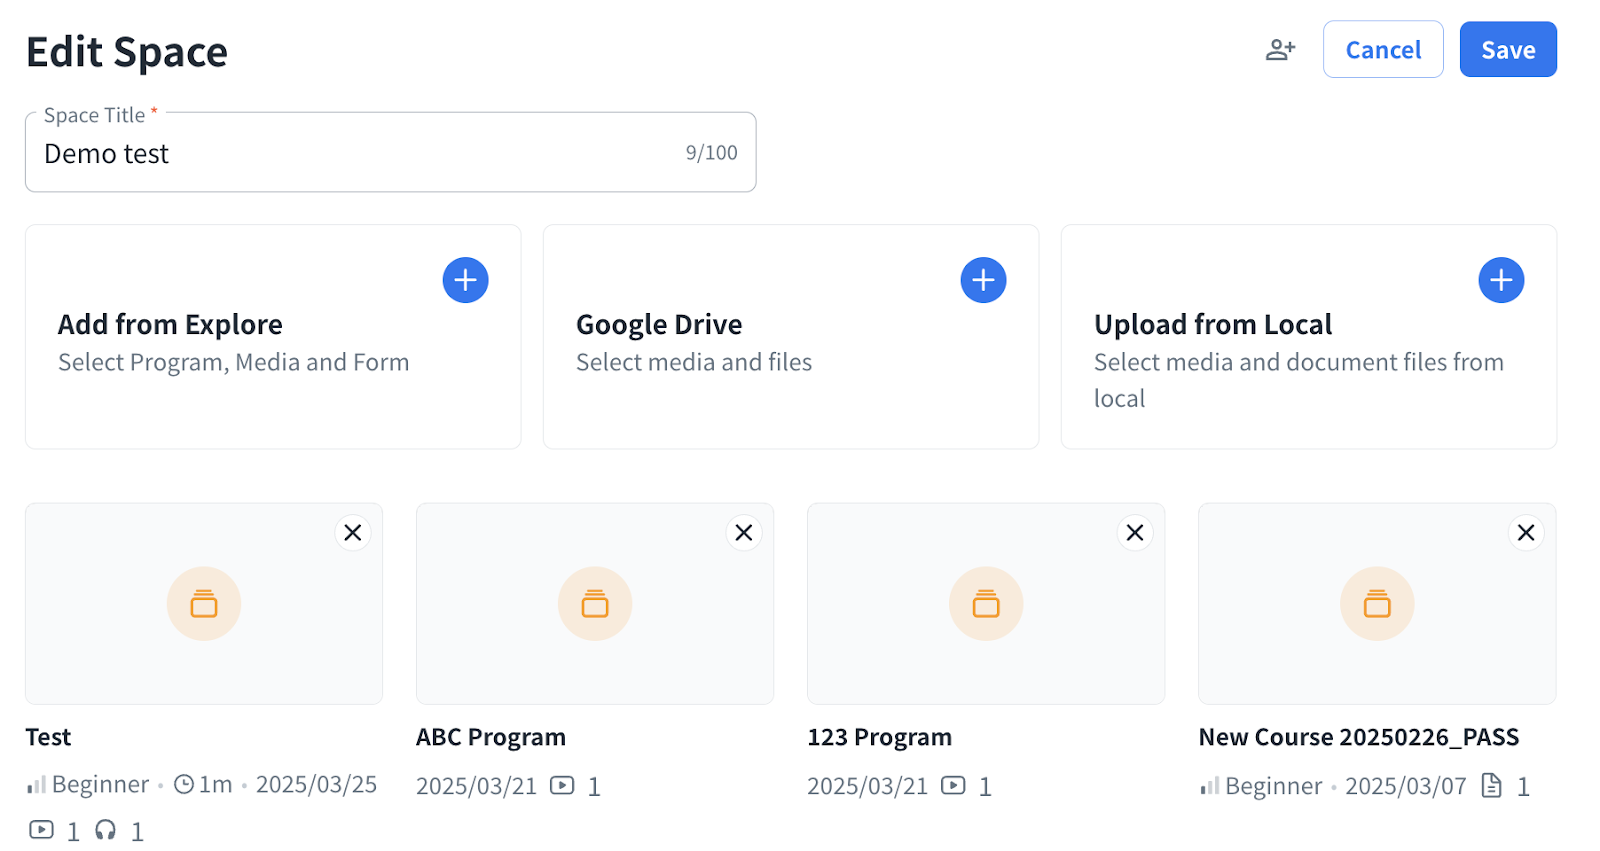Click the ABC Program title text
The width and height of the screenshot is (1600, 851).
(491, 738)
